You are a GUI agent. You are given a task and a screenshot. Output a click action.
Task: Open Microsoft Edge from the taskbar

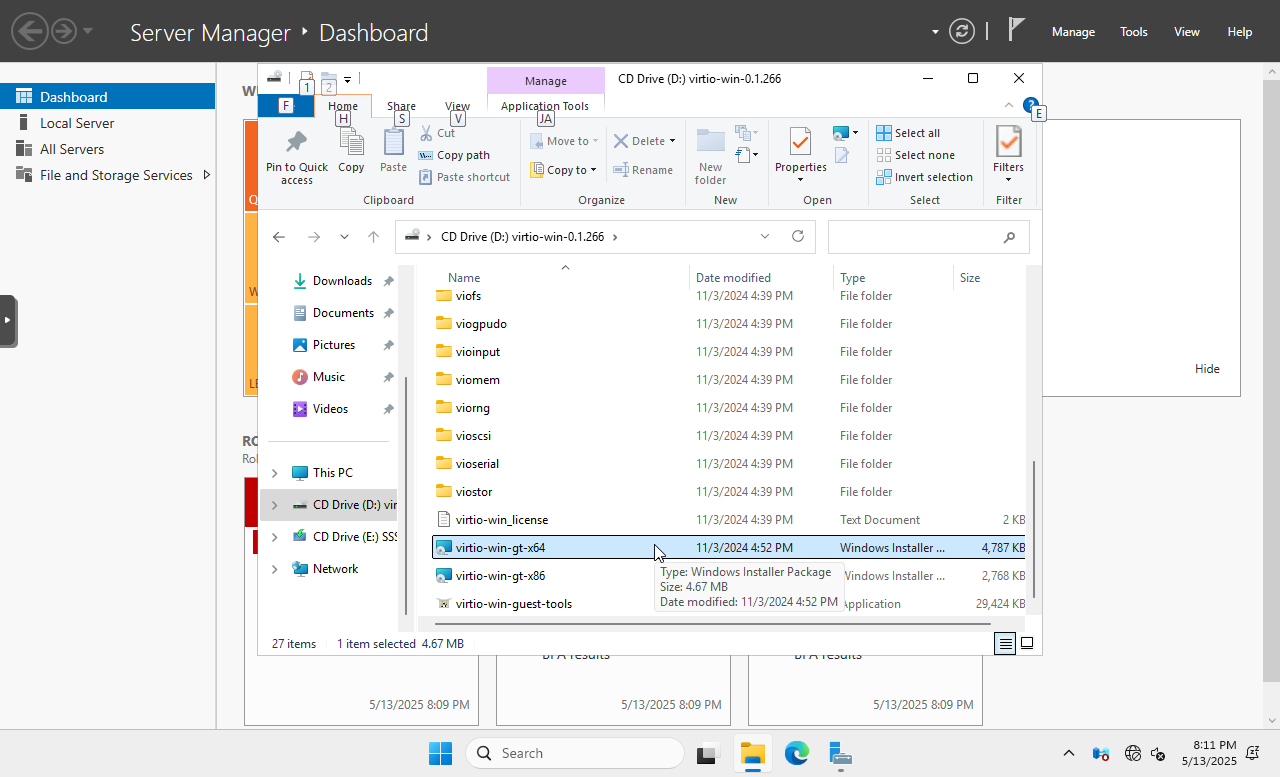tap(796, 754)
